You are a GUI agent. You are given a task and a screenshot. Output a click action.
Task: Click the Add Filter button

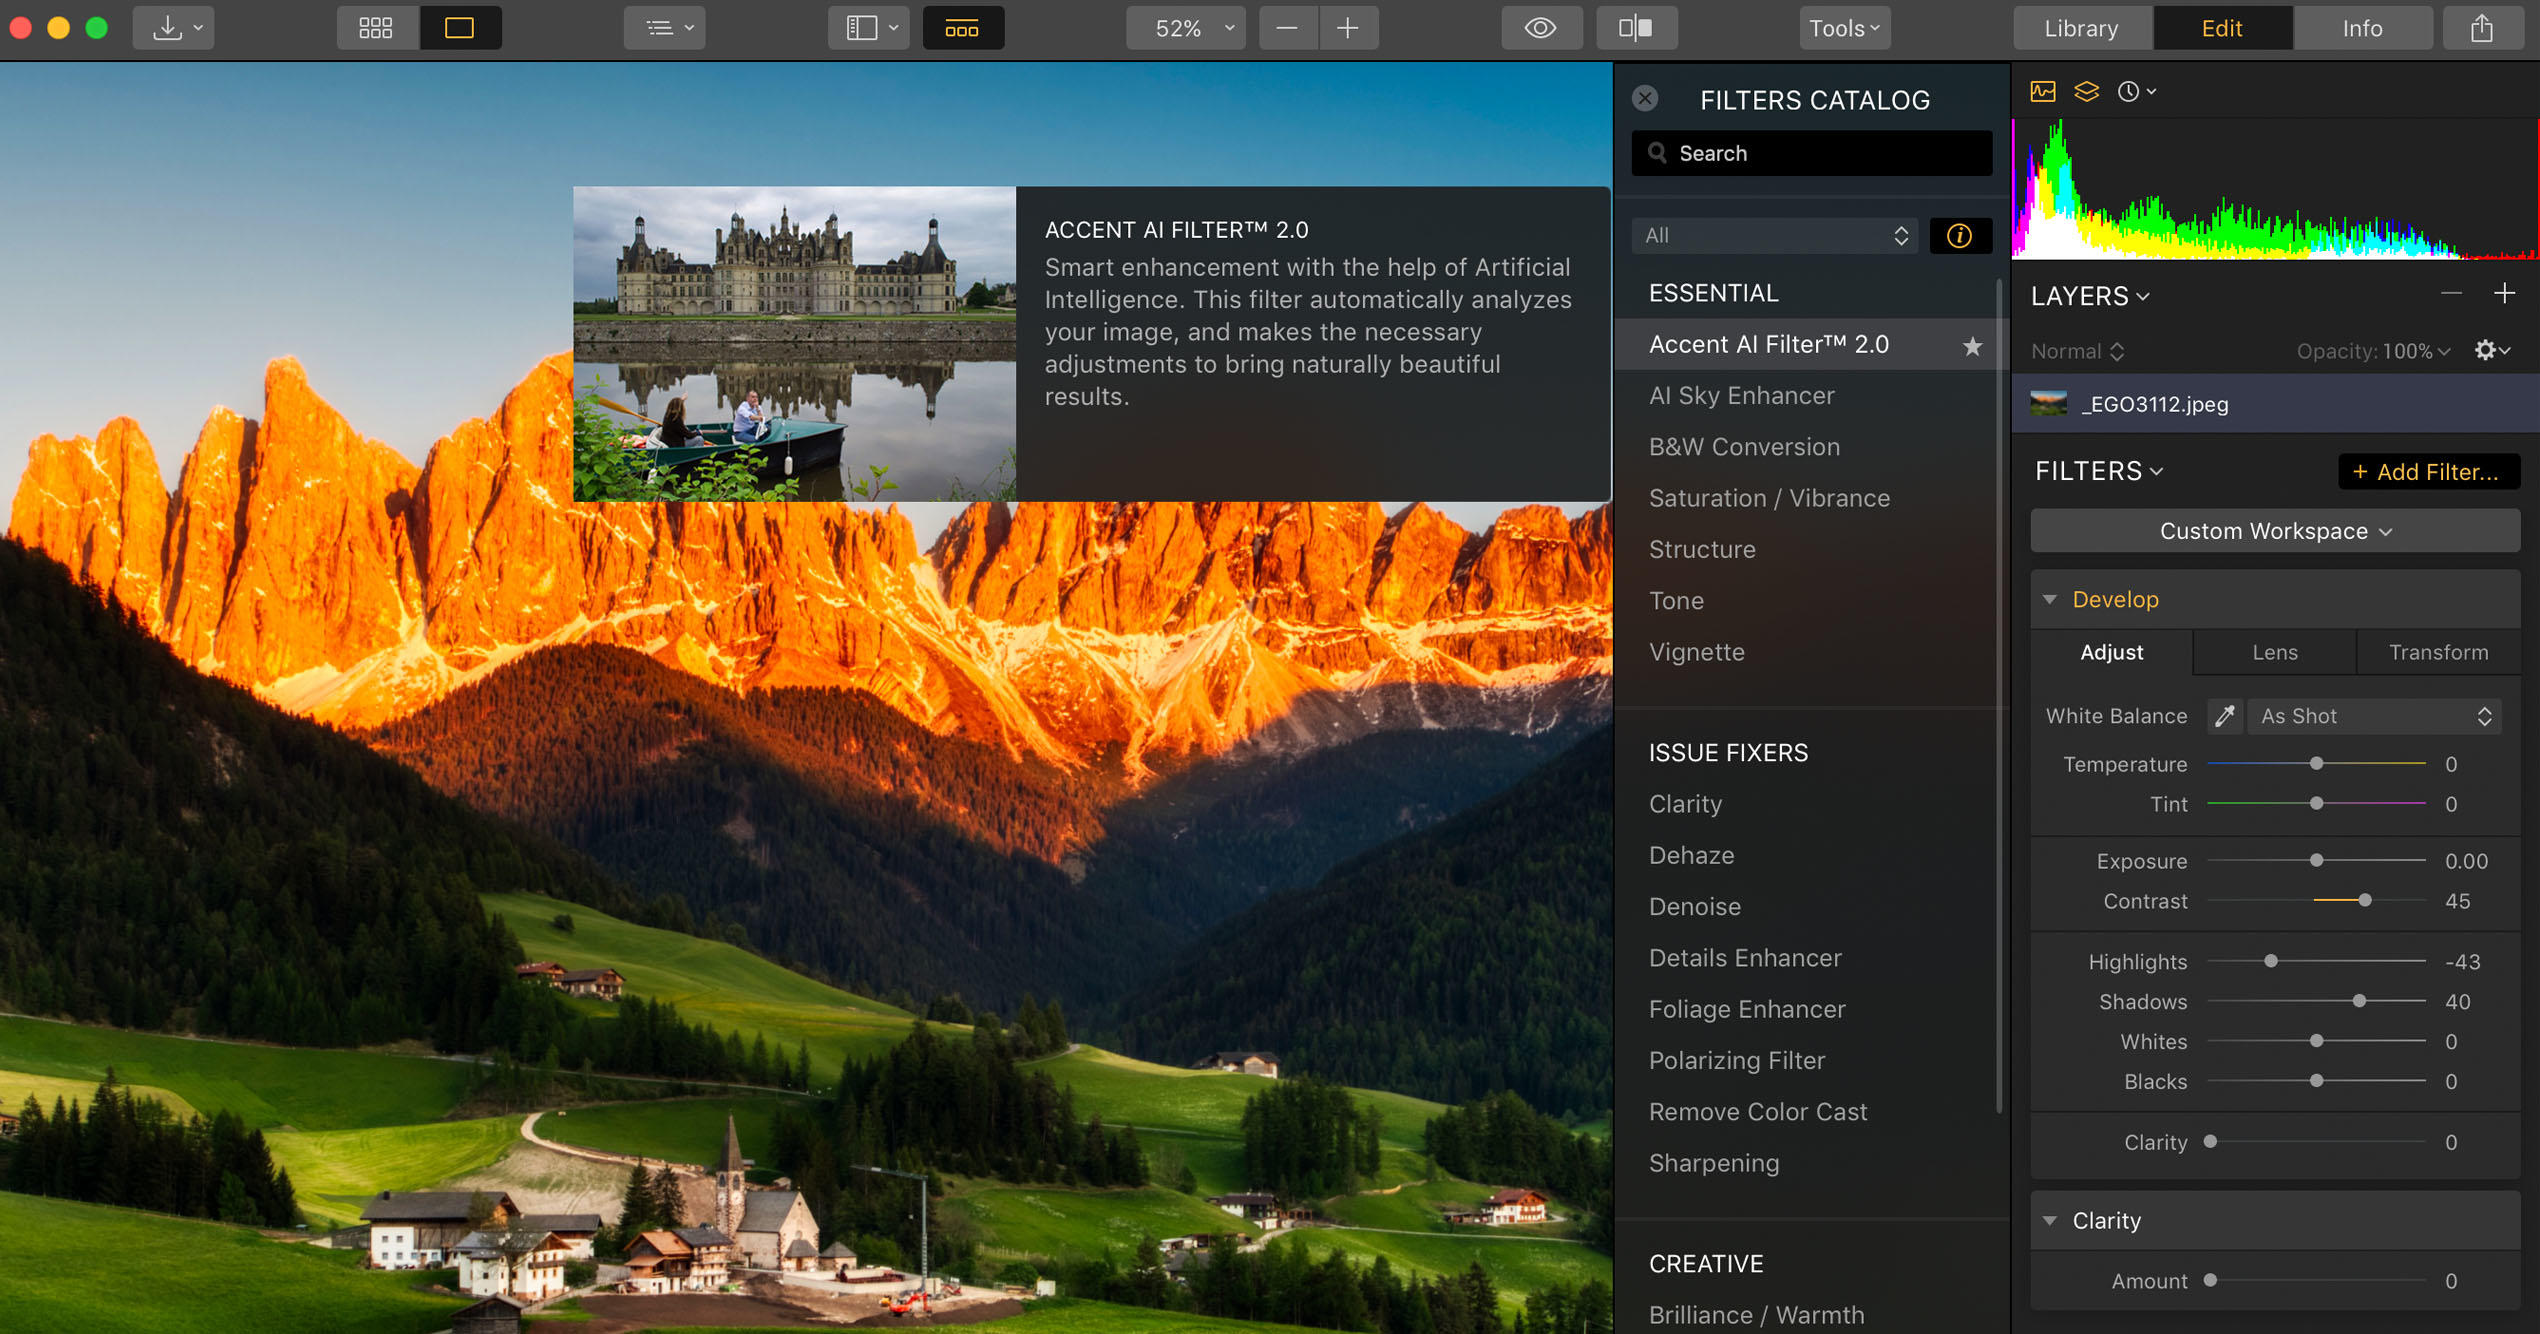(x=2429, y=471)
